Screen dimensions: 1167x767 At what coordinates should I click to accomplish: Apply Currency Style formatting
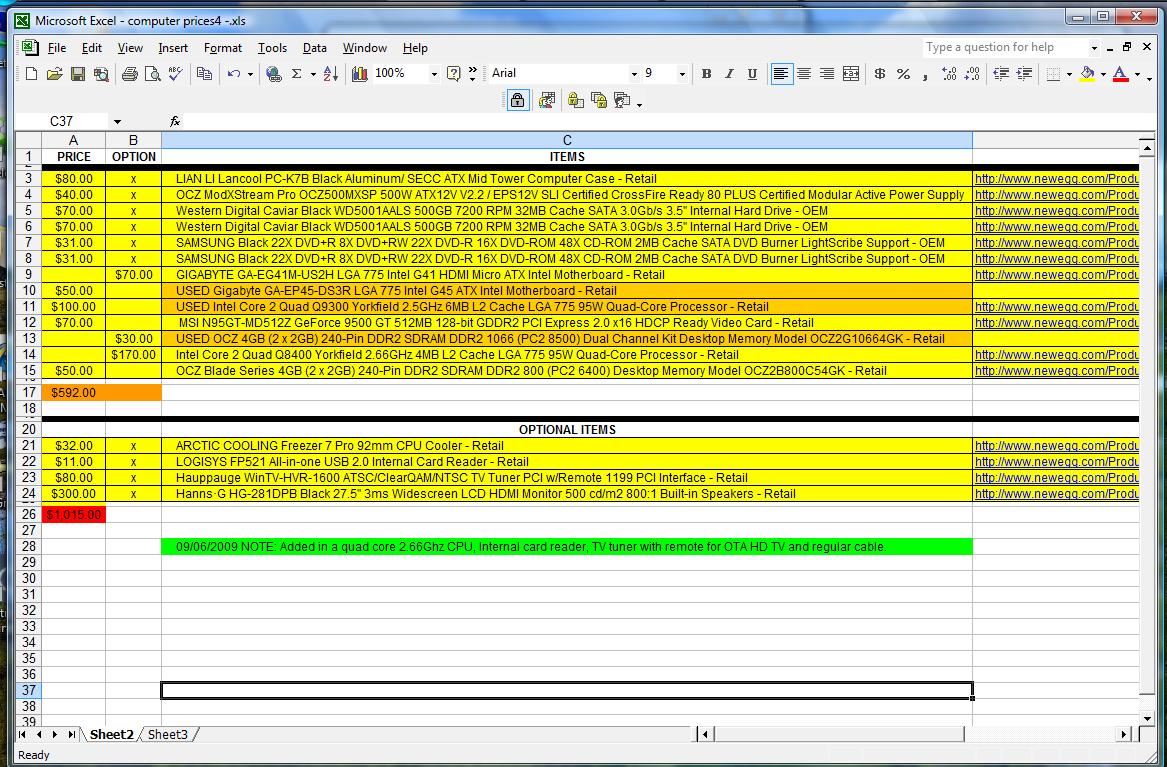(x=880, y=74)
